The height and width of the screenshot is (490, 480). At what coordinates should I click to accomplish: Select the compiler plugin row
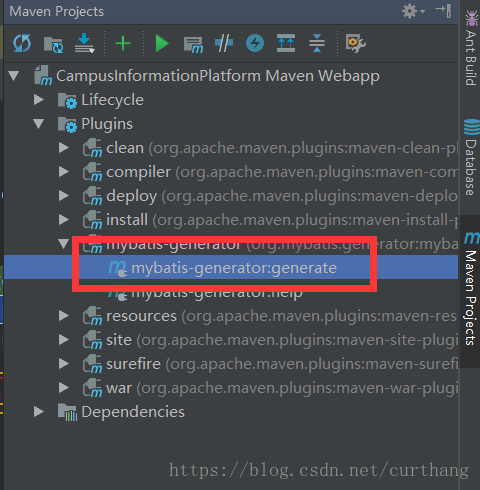[x=231, y=172]
